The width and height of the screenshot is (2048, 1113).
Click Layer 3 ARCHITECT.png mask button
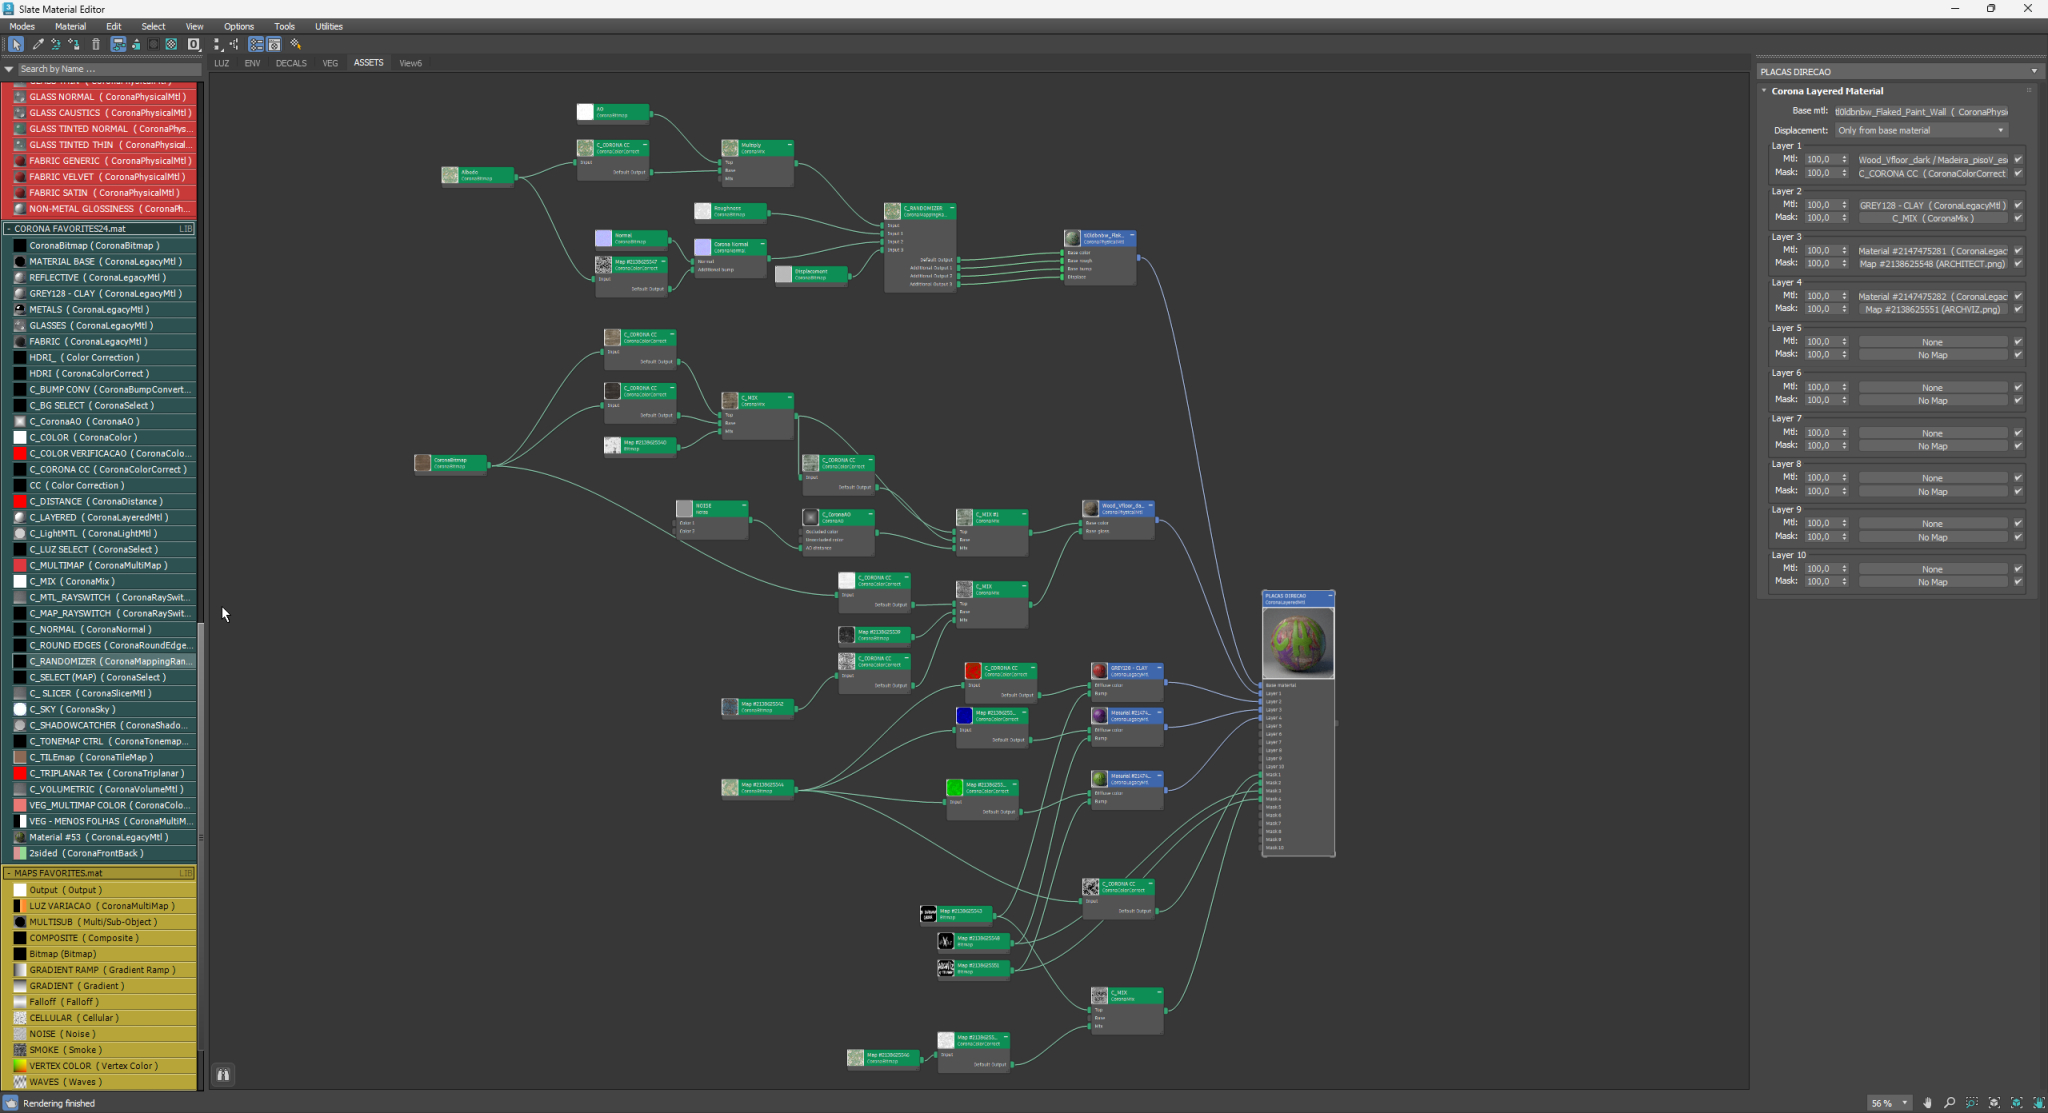click(x=1932, y=264)
